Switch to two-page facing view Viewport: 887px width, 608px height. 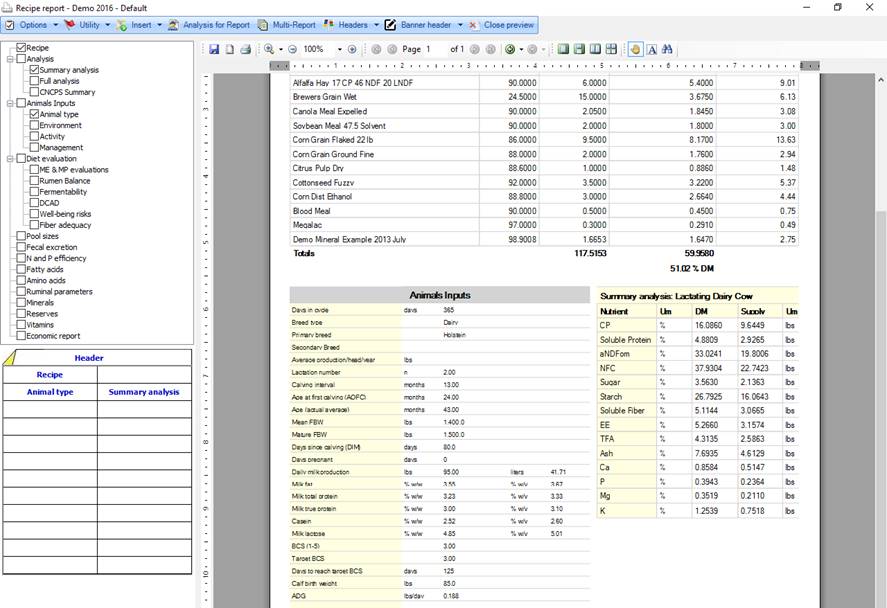(x=595, y=49)
